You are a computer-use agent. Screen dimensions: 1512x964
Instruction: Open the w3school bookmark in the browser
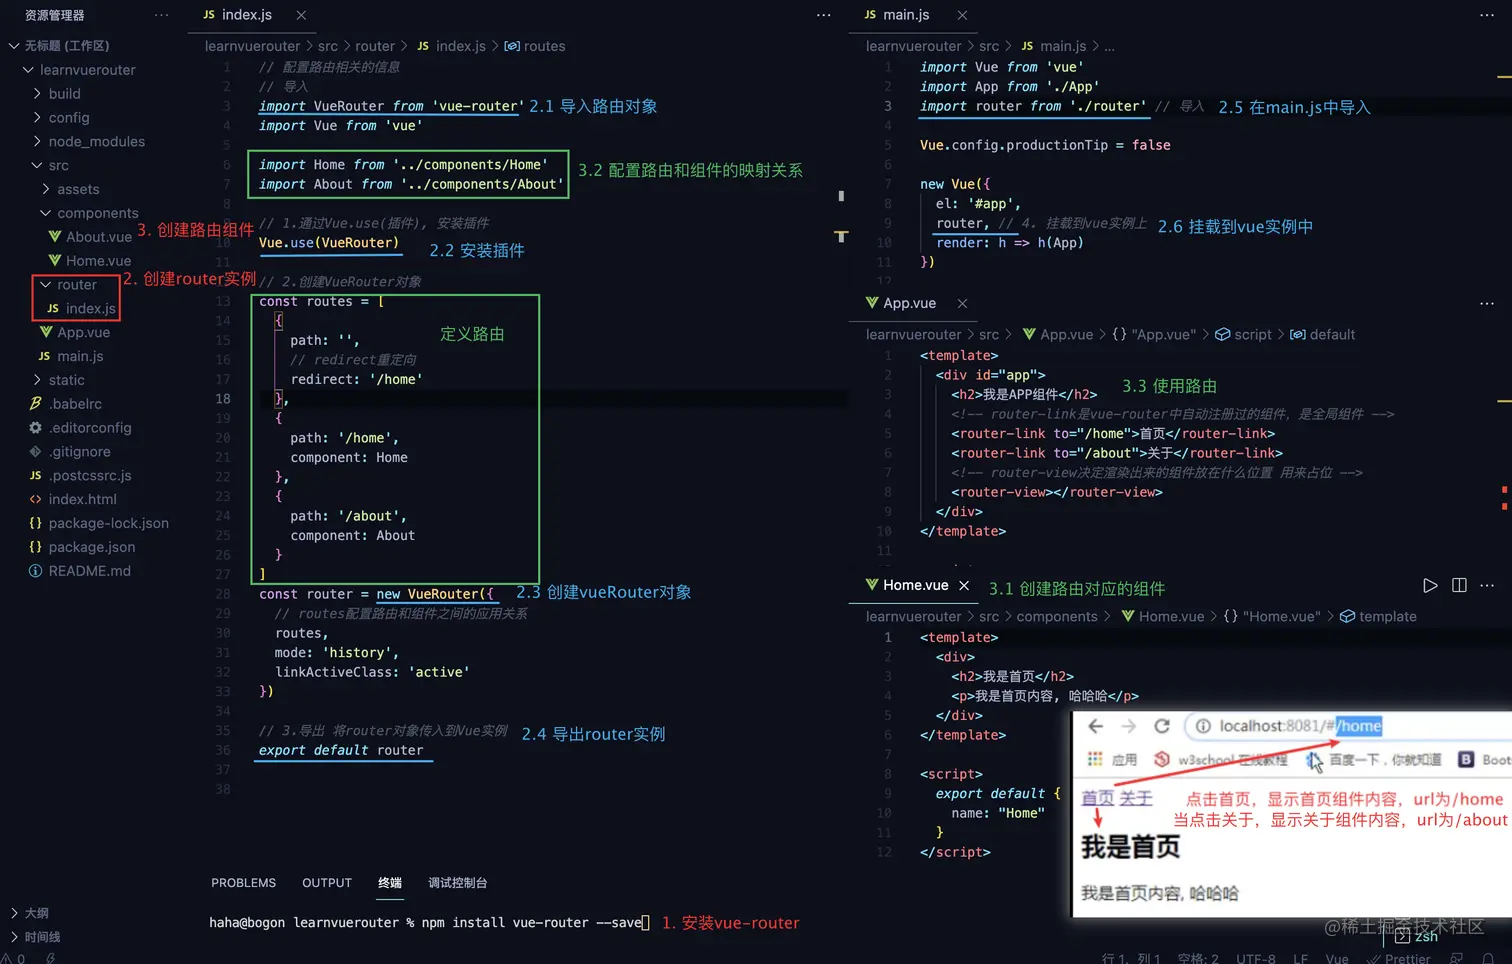(1221, 760)
